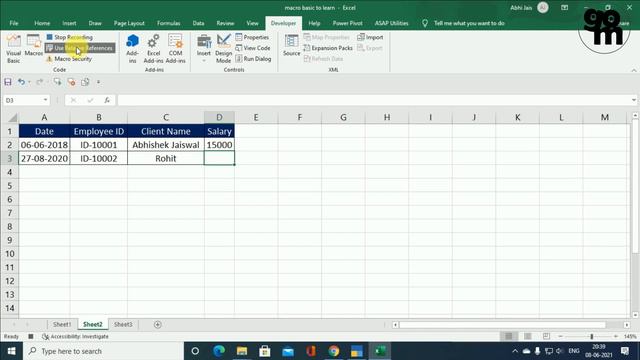The height and width of the screenshot is (360, 640).
Task: Click into the formula bar
Action: click(373, 100)
